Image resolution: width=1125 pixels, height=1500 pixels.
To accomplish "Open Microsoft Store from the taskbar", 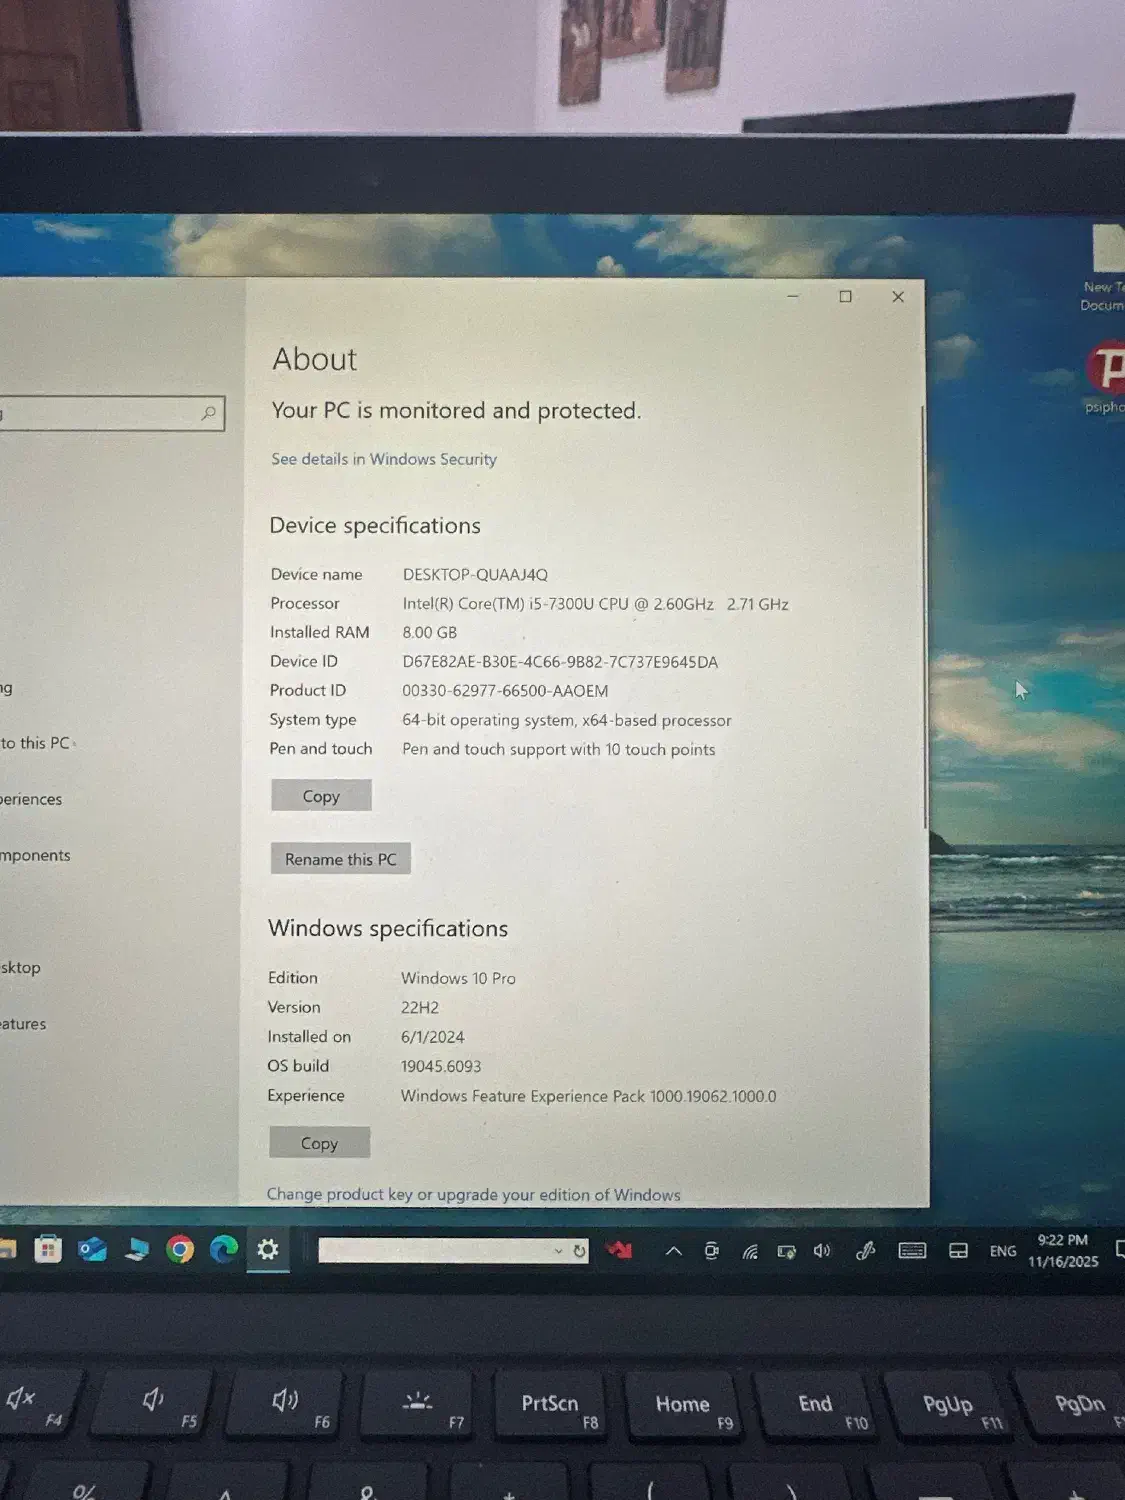I will tap(48, 1249).
